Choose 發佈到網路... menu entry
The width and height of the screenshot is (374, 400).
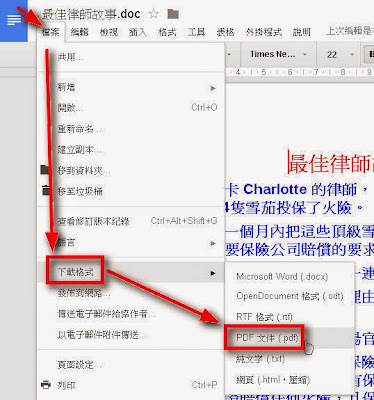click(131, 293)
